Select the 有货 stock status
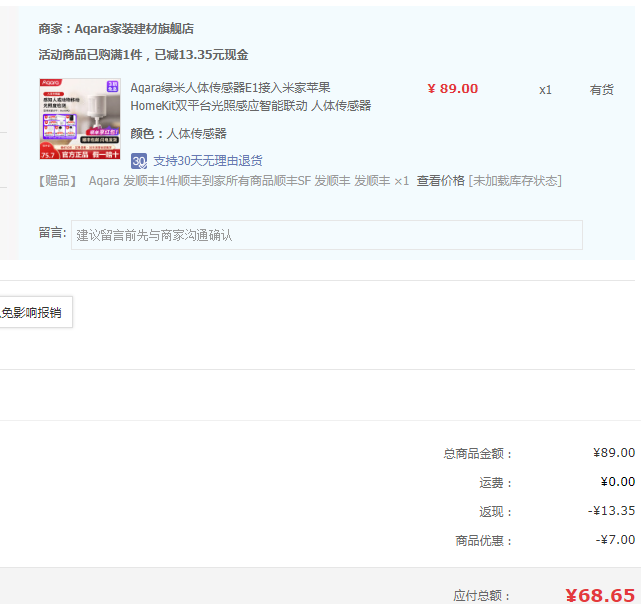 click(601, 90)
